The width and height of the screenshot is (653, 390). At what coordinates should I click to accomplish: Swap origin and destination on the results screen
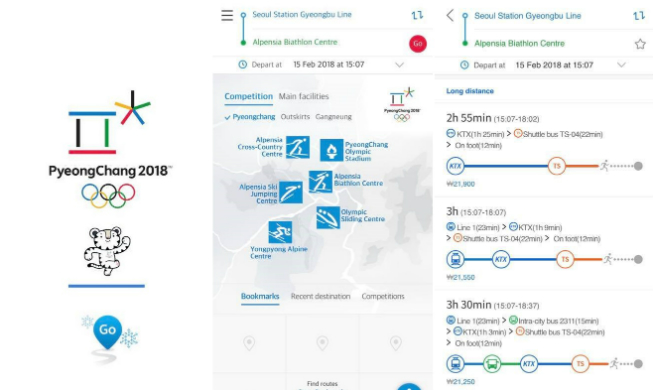coord(639,16)
